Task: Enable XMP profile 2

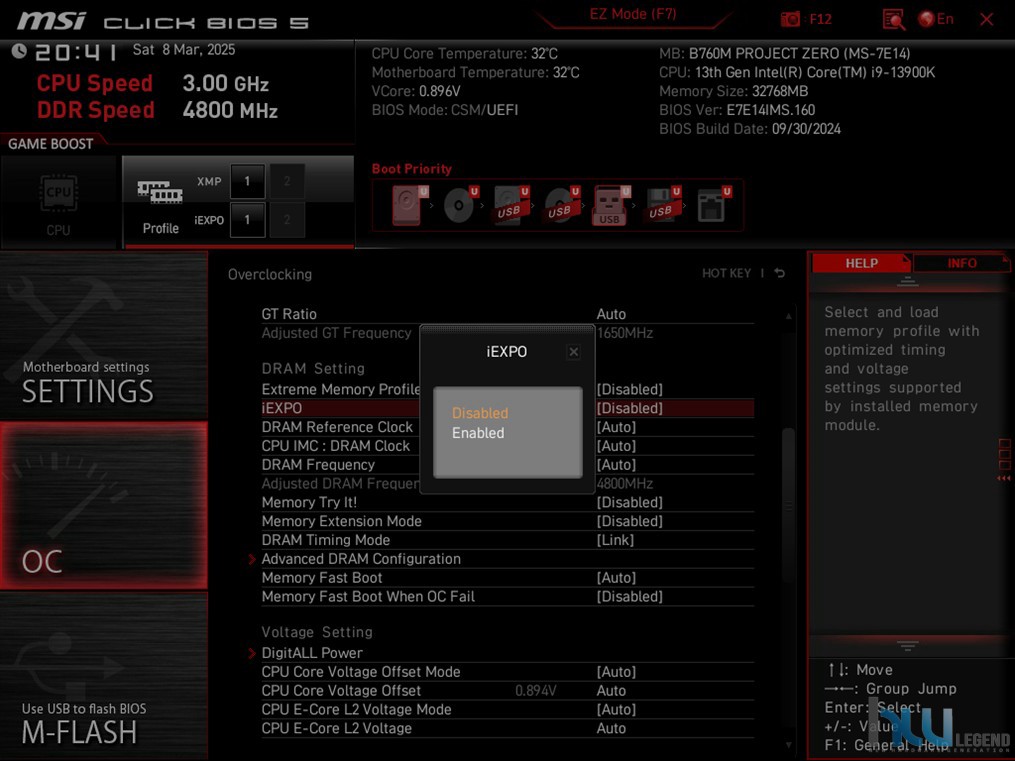Action: click(x=286, y=181)
